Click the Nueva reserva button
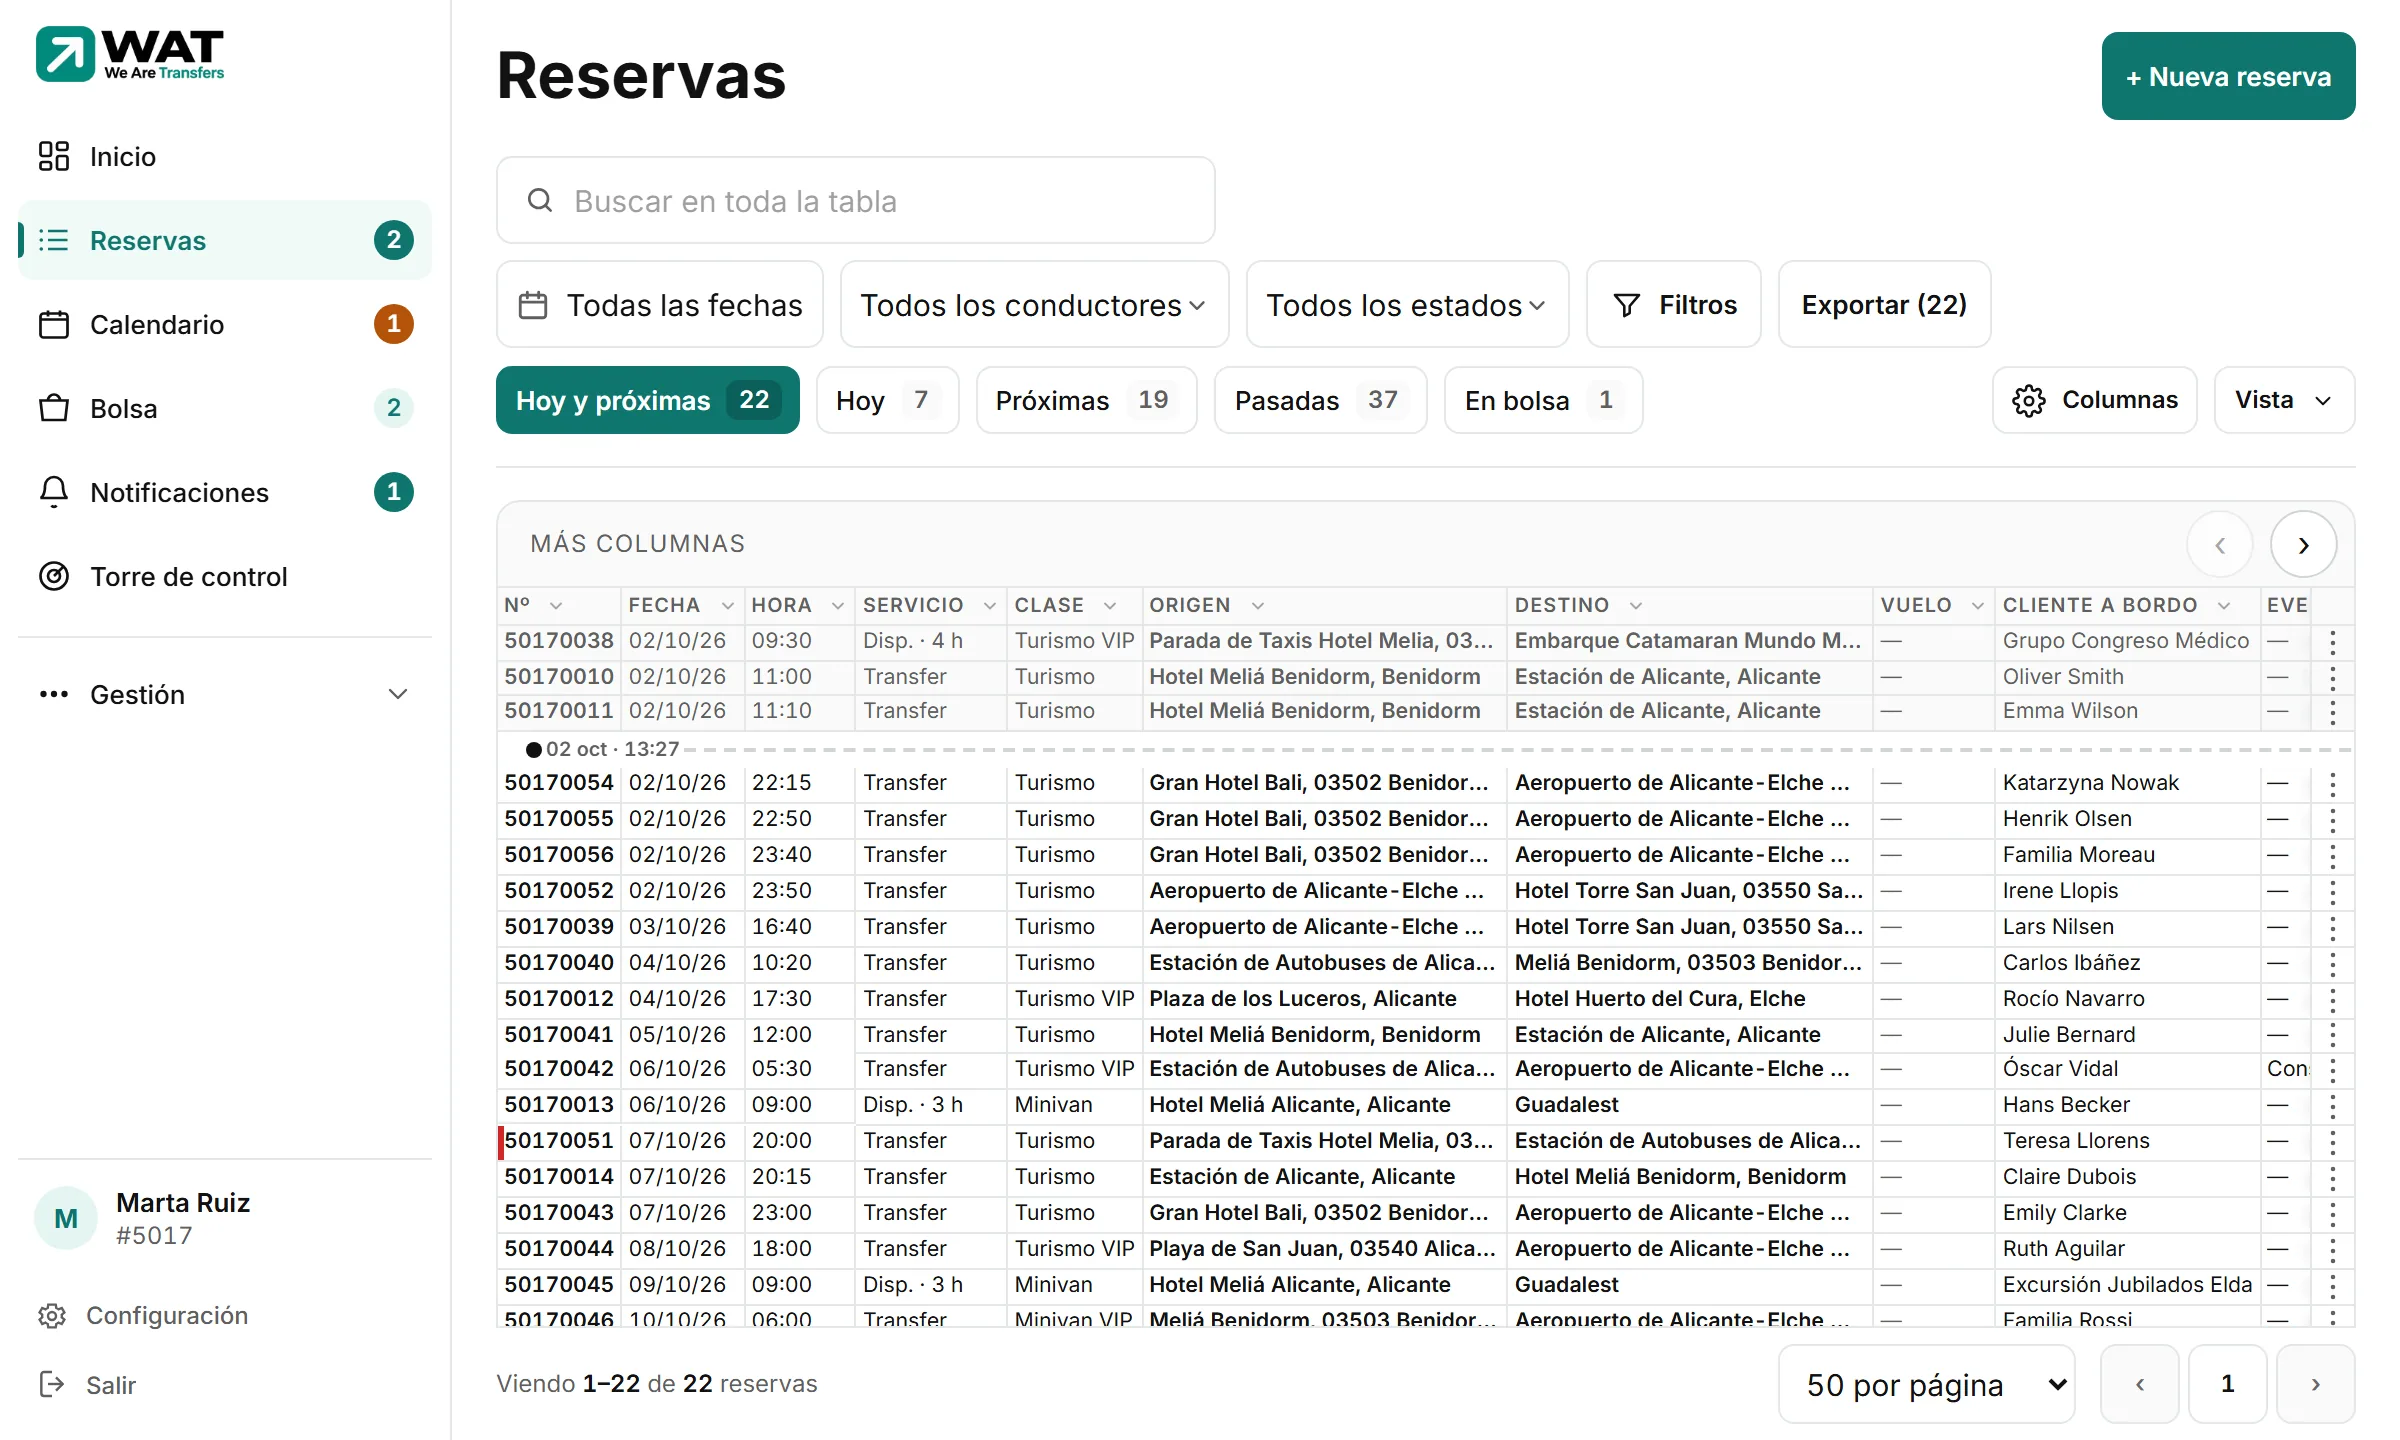 point(2228,77)
